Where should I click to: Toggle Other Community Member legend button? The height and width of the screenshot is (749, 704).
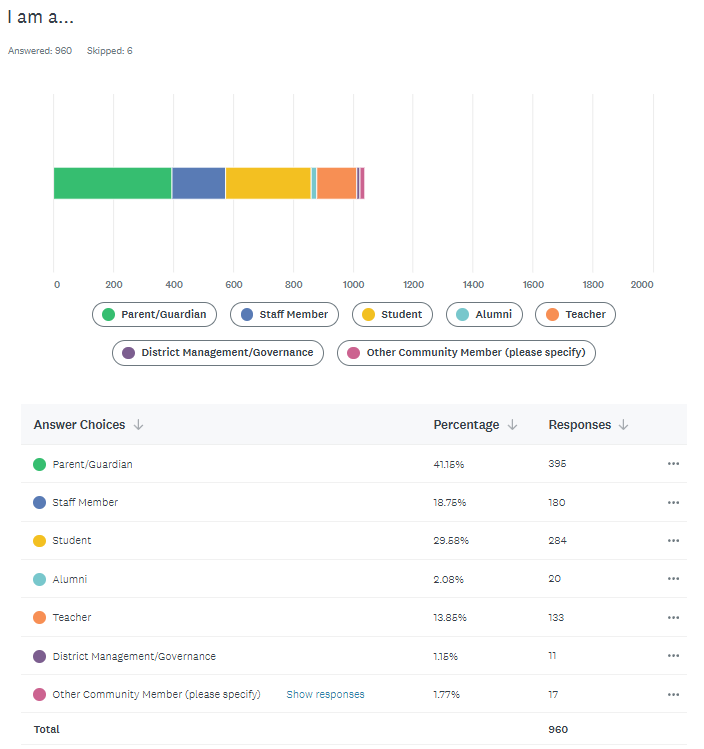point(467,352)
